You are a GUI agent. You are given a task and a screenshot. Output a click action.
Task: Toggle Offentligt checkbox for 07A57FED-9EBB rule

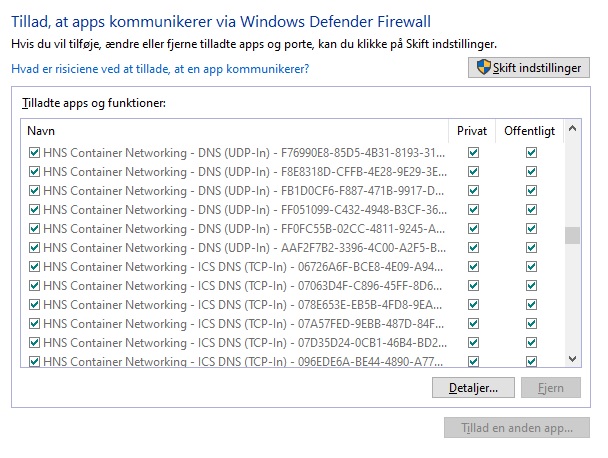(x=531, y=323)
